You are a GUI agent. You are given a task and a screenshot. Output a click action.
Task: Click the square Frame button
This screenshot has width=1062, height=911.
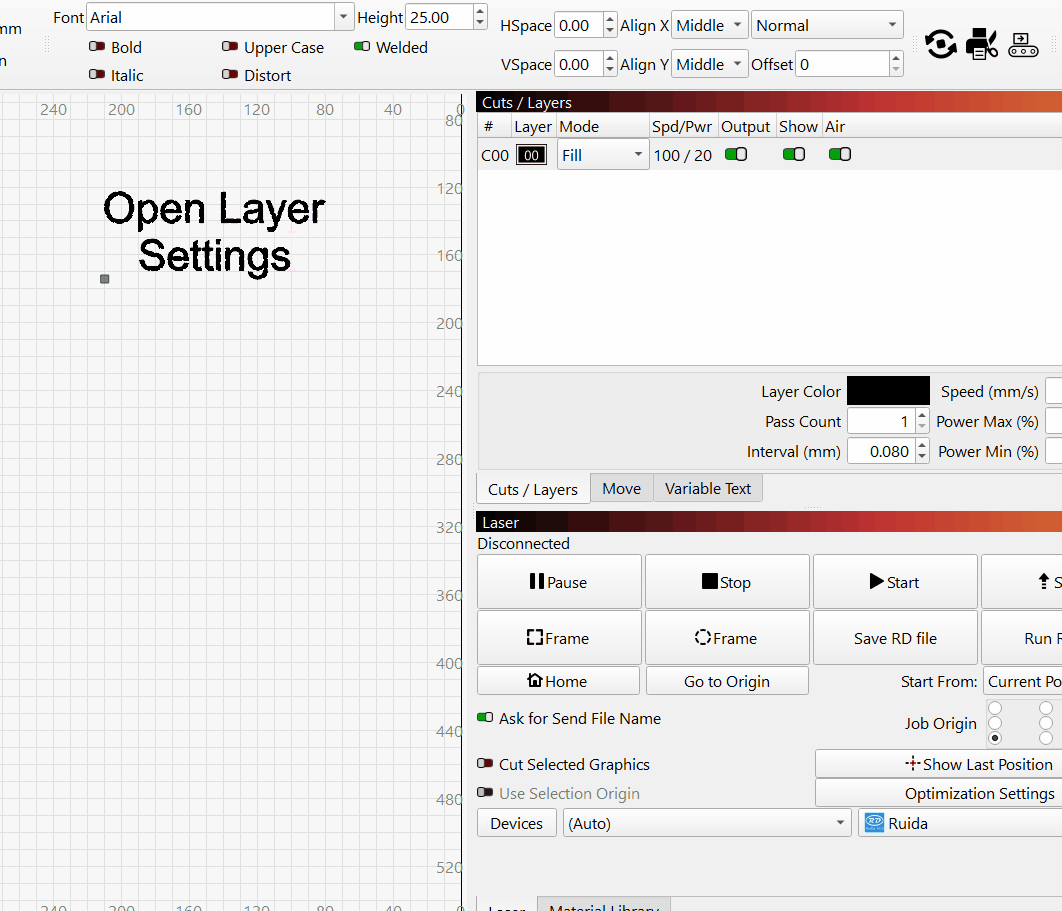point(559,638)
